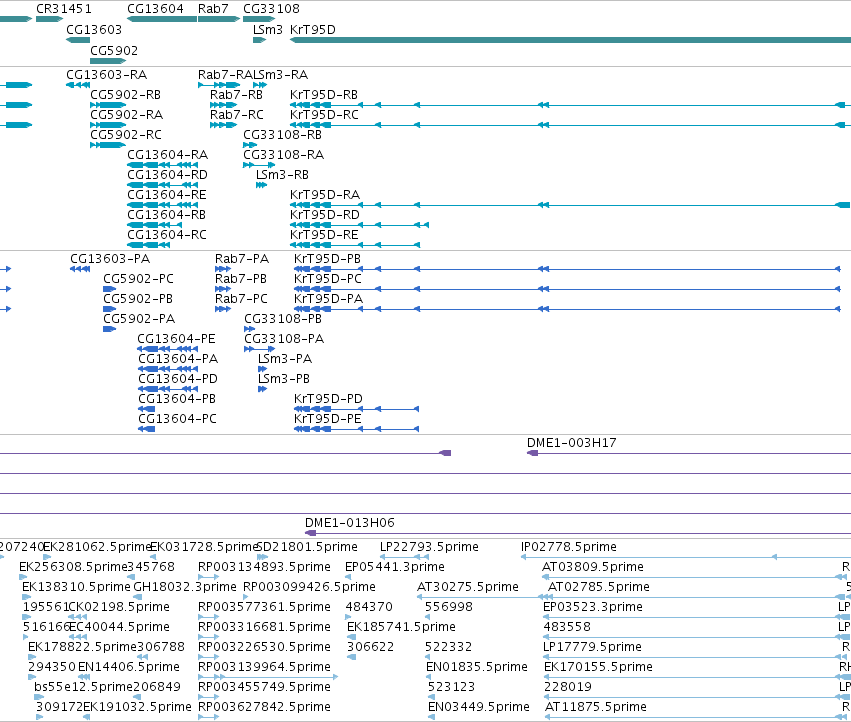Click transcript Rab7-RA label
Viewport: 851px width, 722px height.
[x=226, y=74]
